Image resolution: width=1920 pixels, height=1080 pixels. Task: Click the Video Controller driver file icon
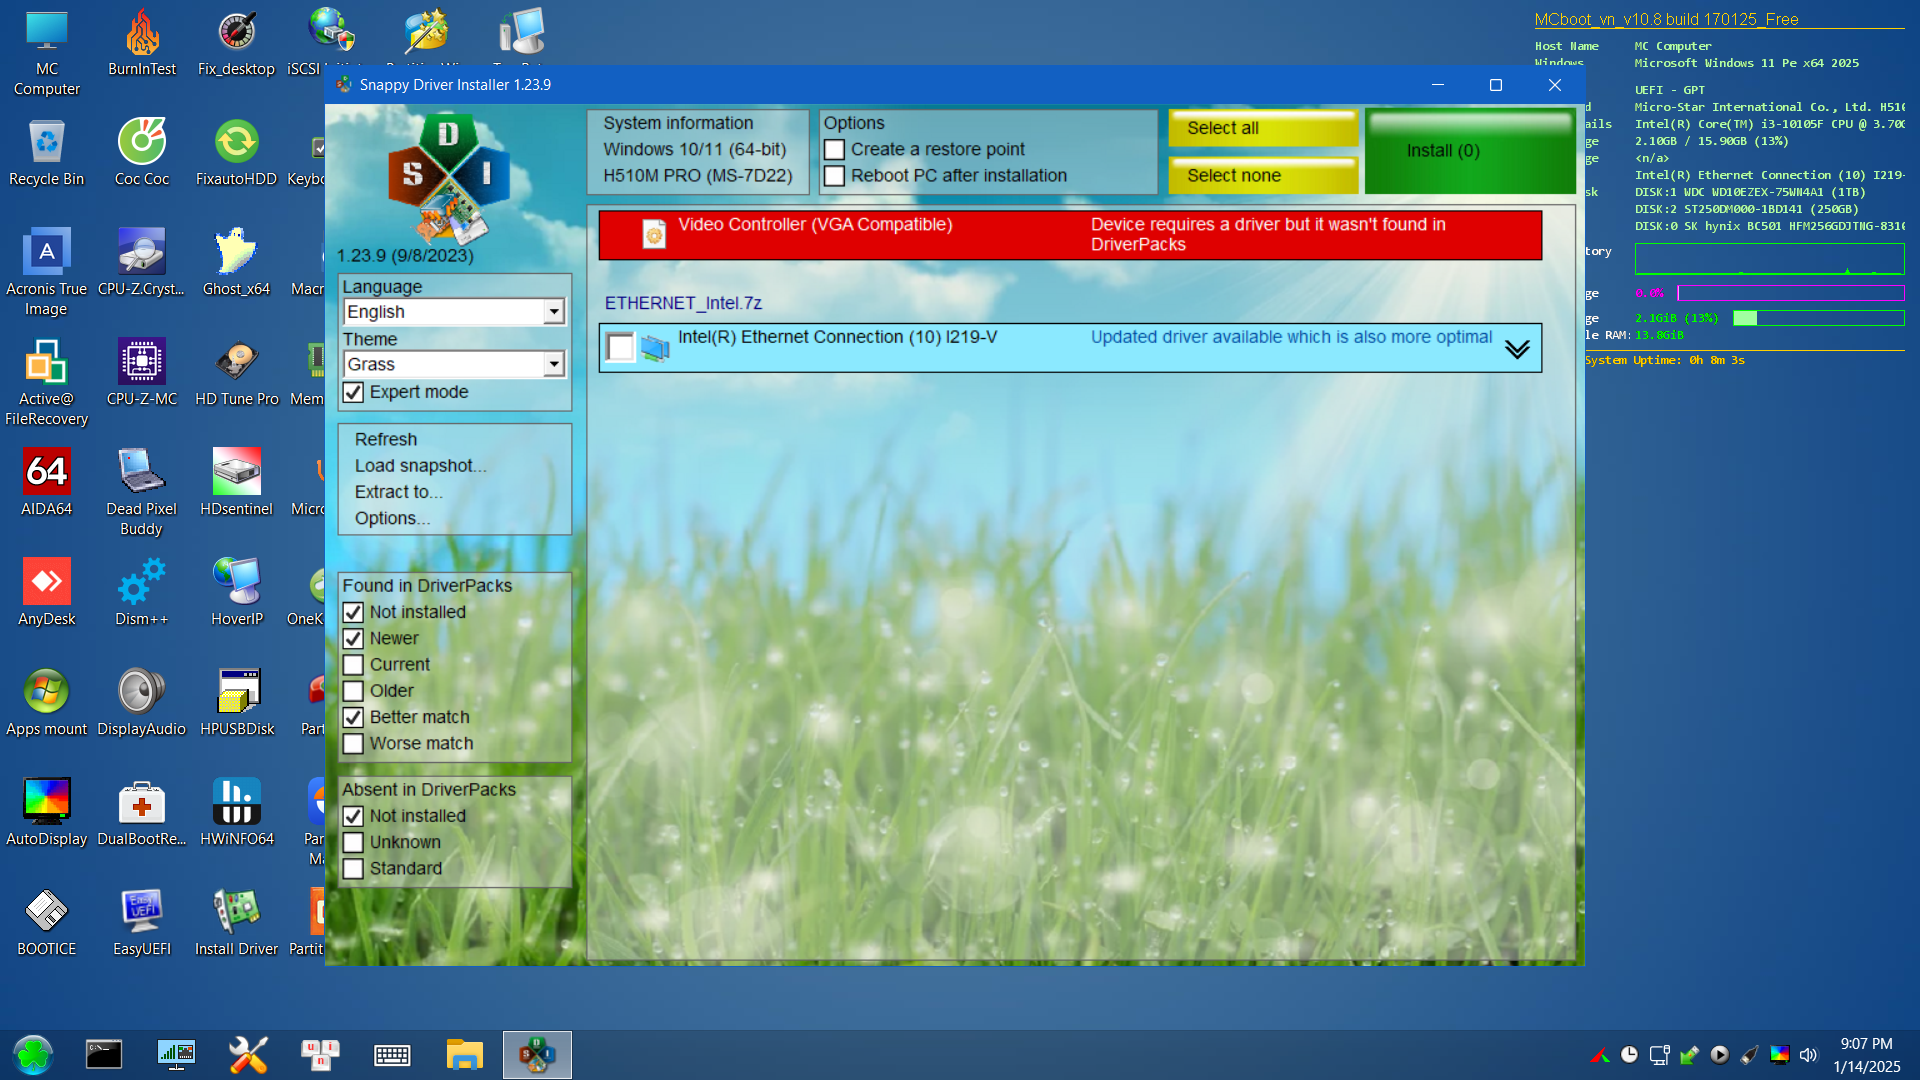[654, 235]
